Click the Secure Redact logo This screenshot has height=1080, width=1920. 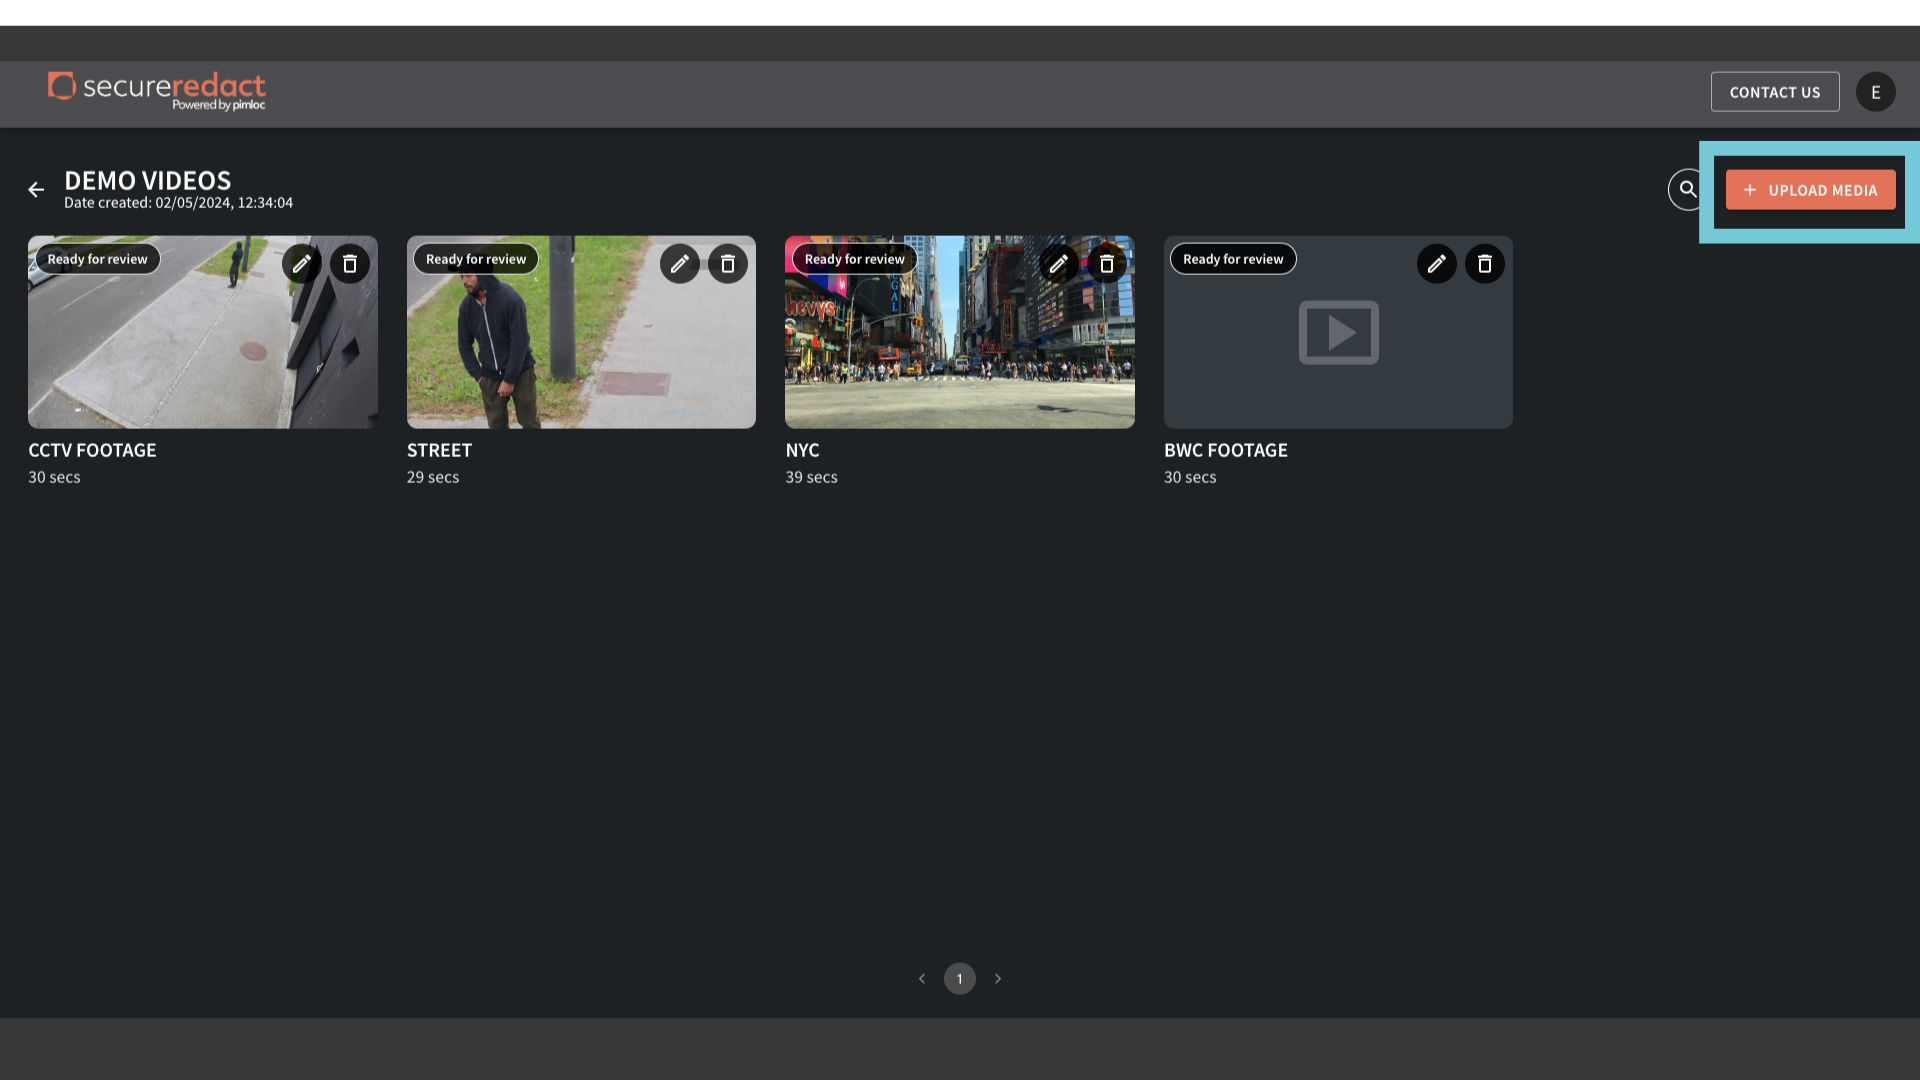point(156,90)
